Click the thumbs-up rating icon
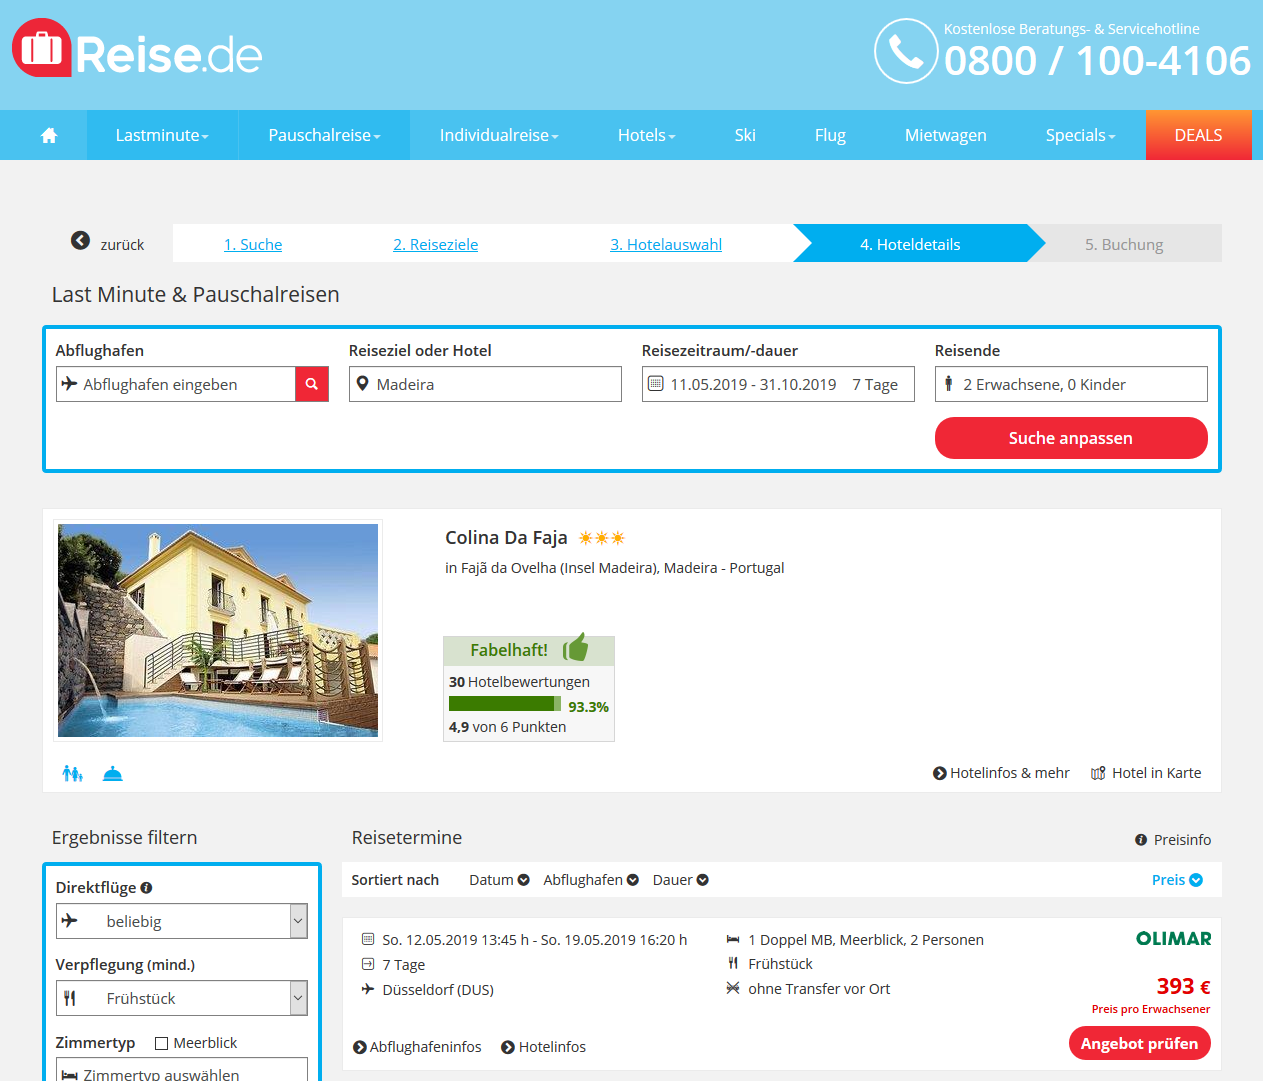The height and width of the screenshot is (1081, 1263). pyautogui.click(x=576, y=648)
